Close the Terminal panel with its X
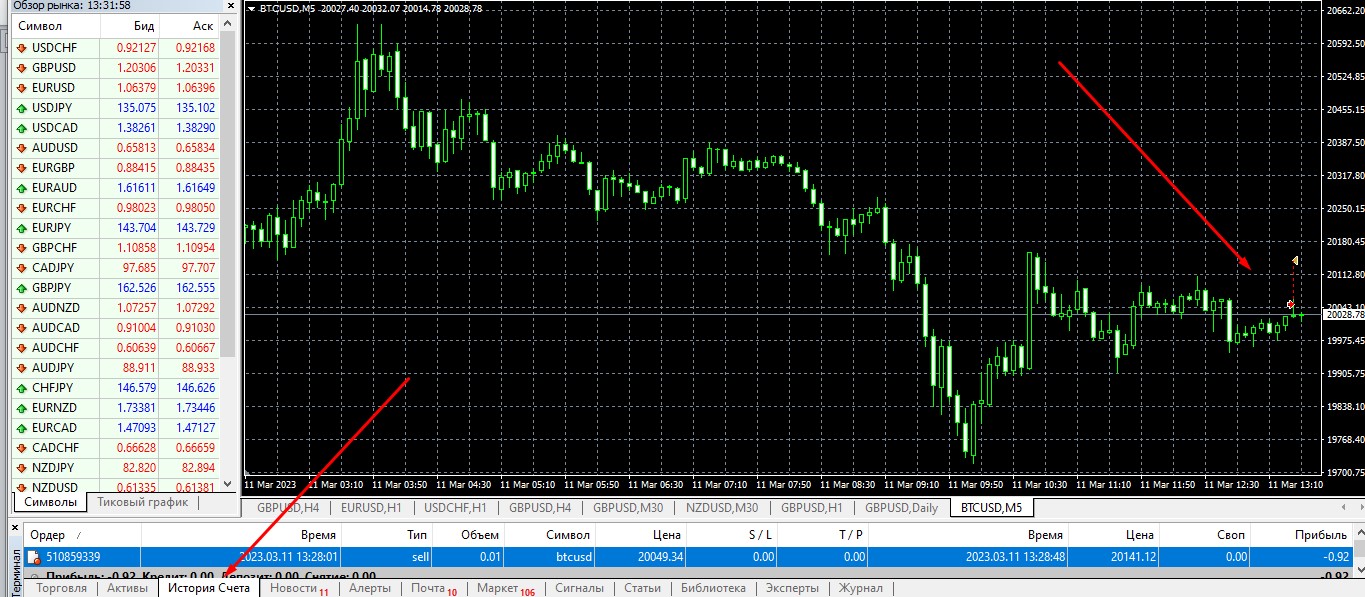The height and width of the screenshot is (597, 1365). (14, 527)
